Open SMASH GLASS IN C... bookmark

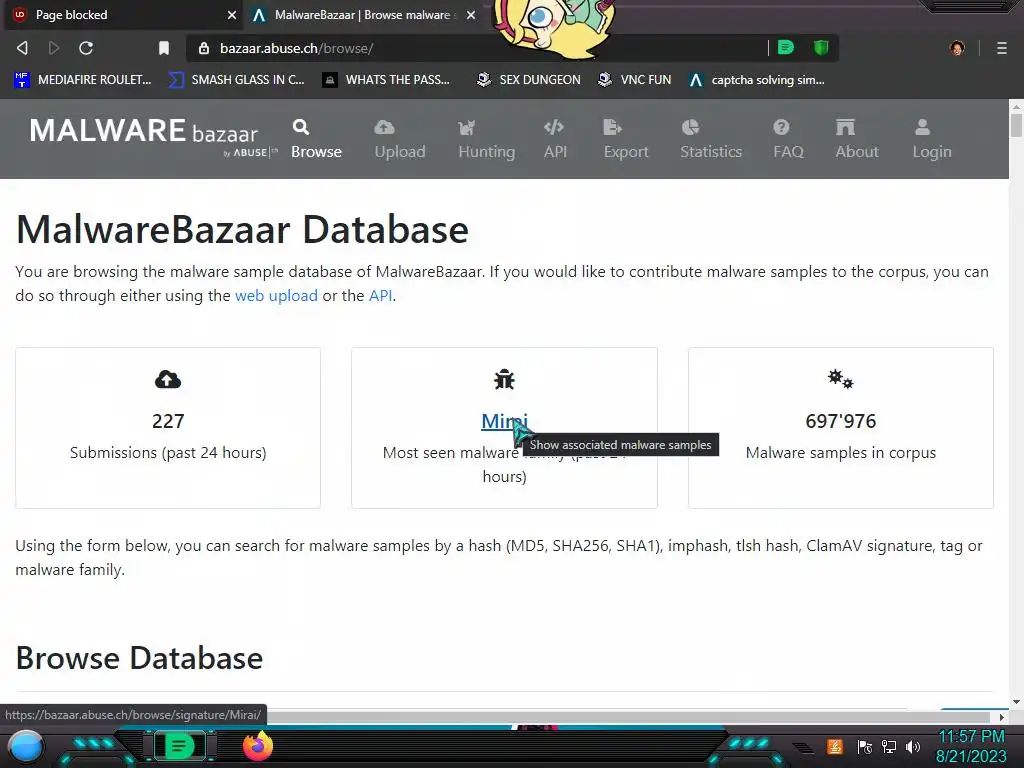[x=236, y=80]
